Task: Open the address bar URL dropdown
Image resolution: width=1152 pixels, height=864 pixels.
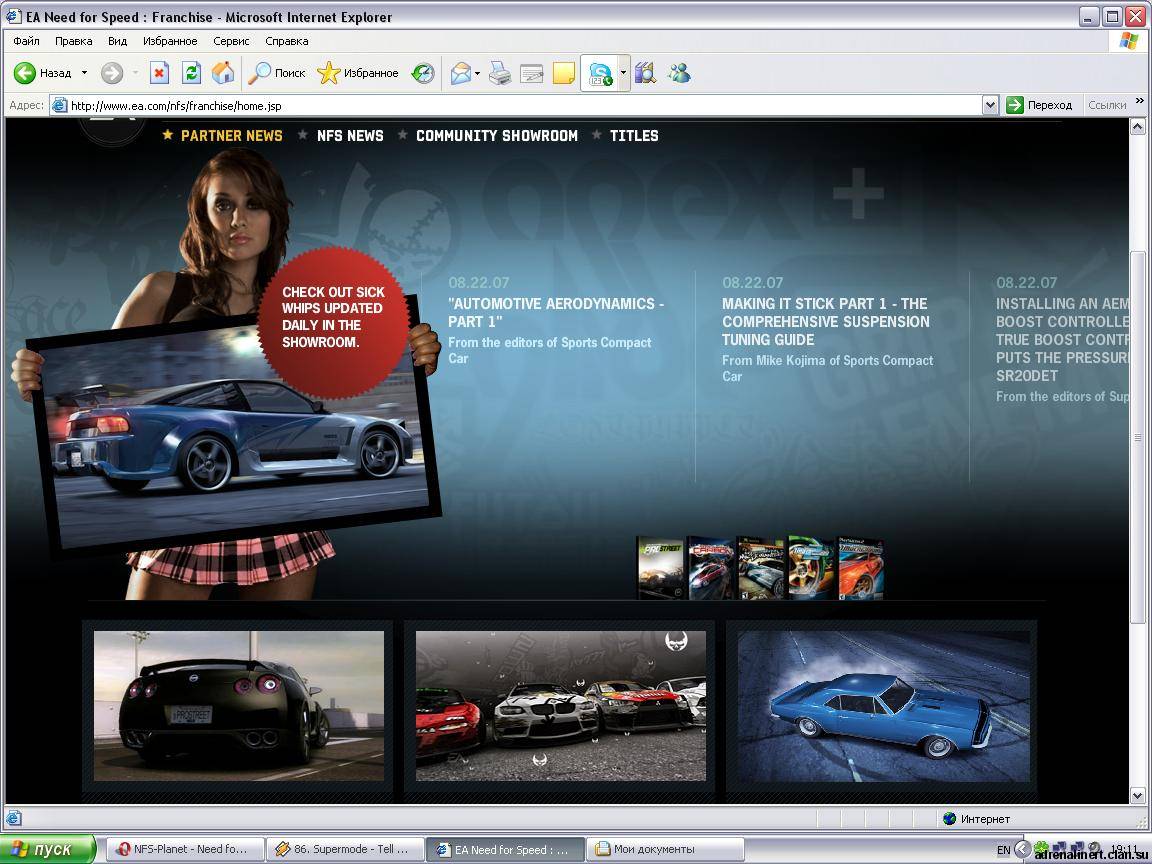Action: click(990, 105)
